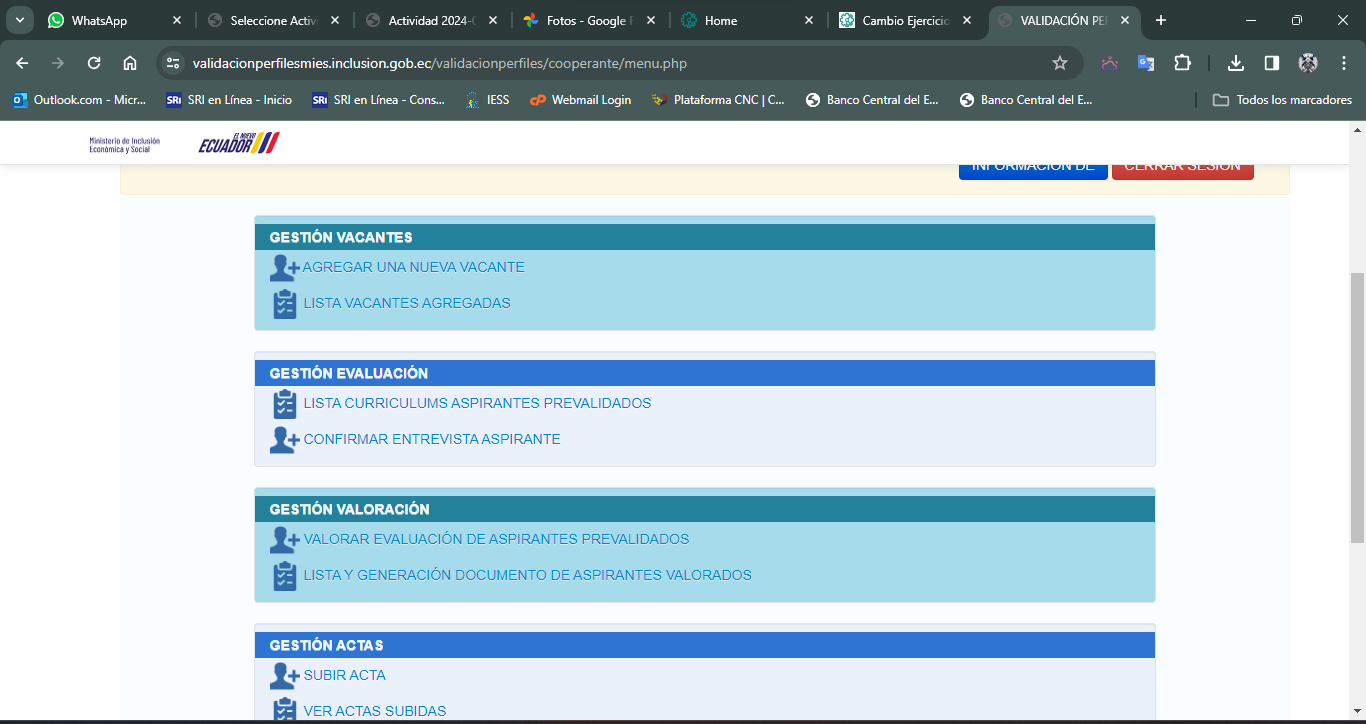
Task: Click the person-plus icon beside Agregar una nueva vacante
Action: point(284,268)
